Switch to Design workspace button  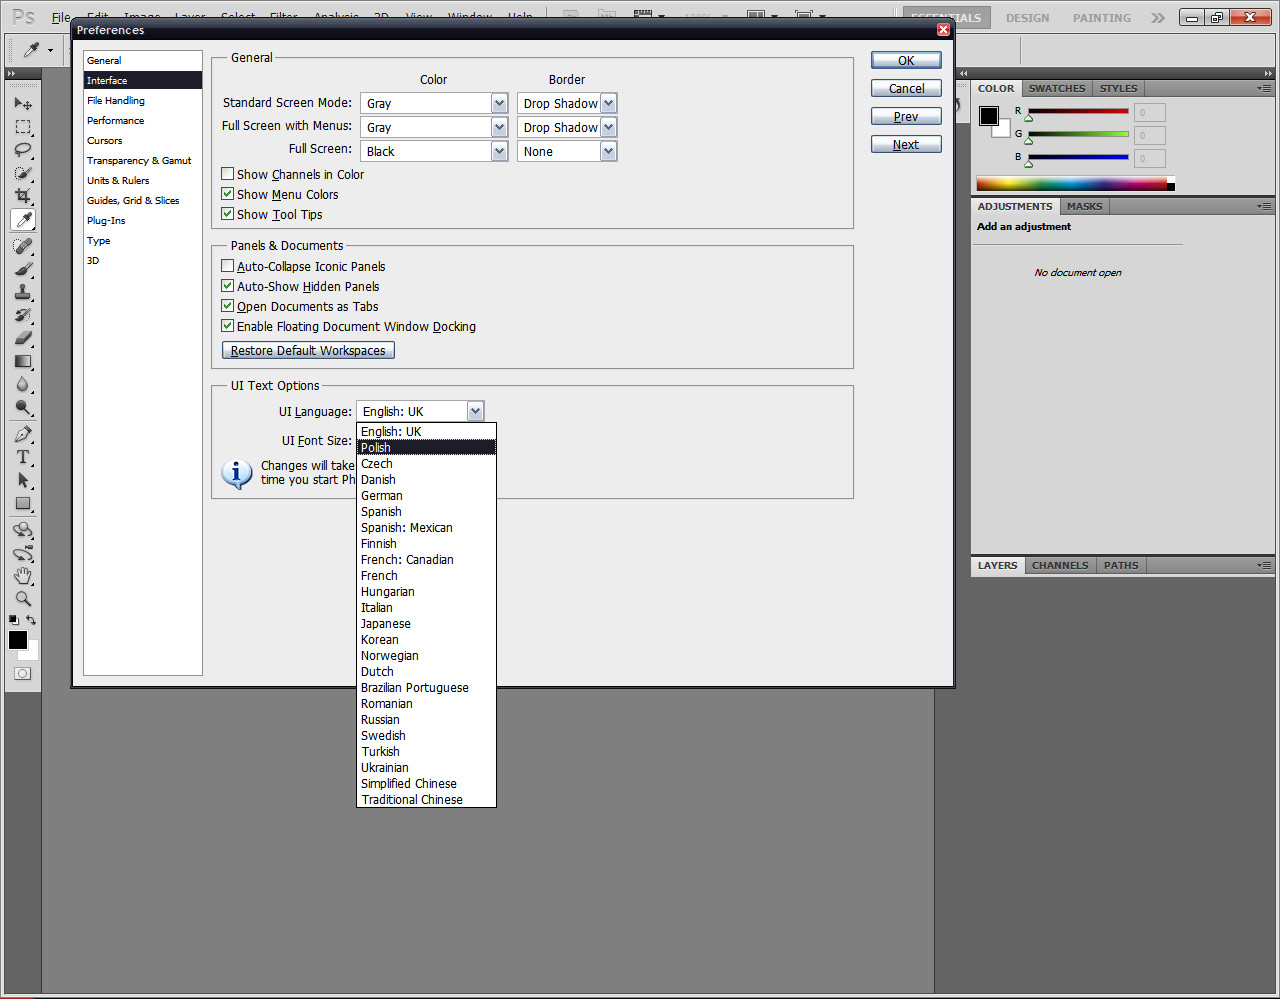(x=1027, y=18)
